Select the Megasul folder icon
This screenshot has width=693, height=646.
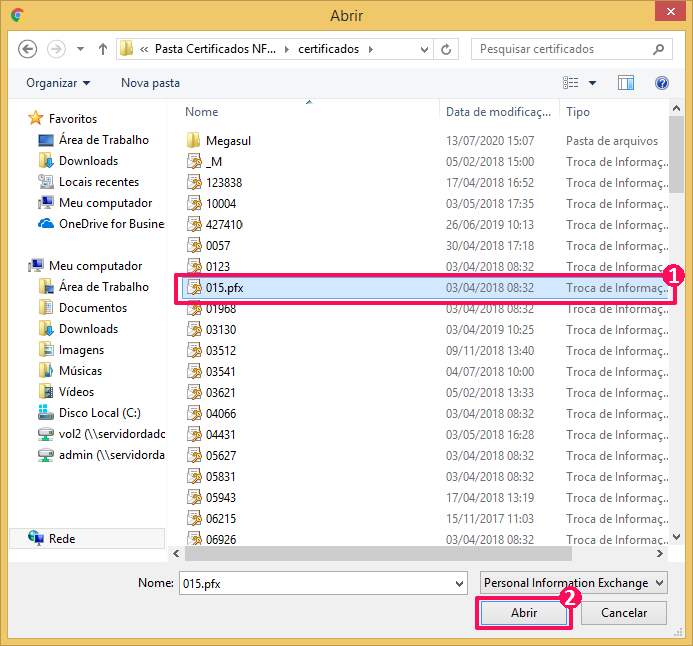point(194,141)
